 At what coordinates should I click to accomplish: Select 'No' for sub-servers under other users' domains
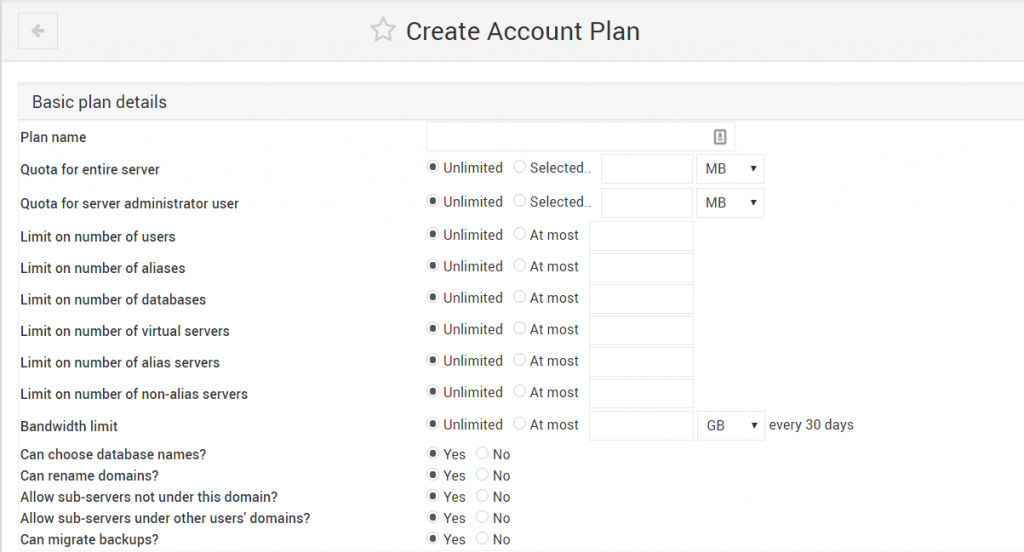click(x=482, y=517)
